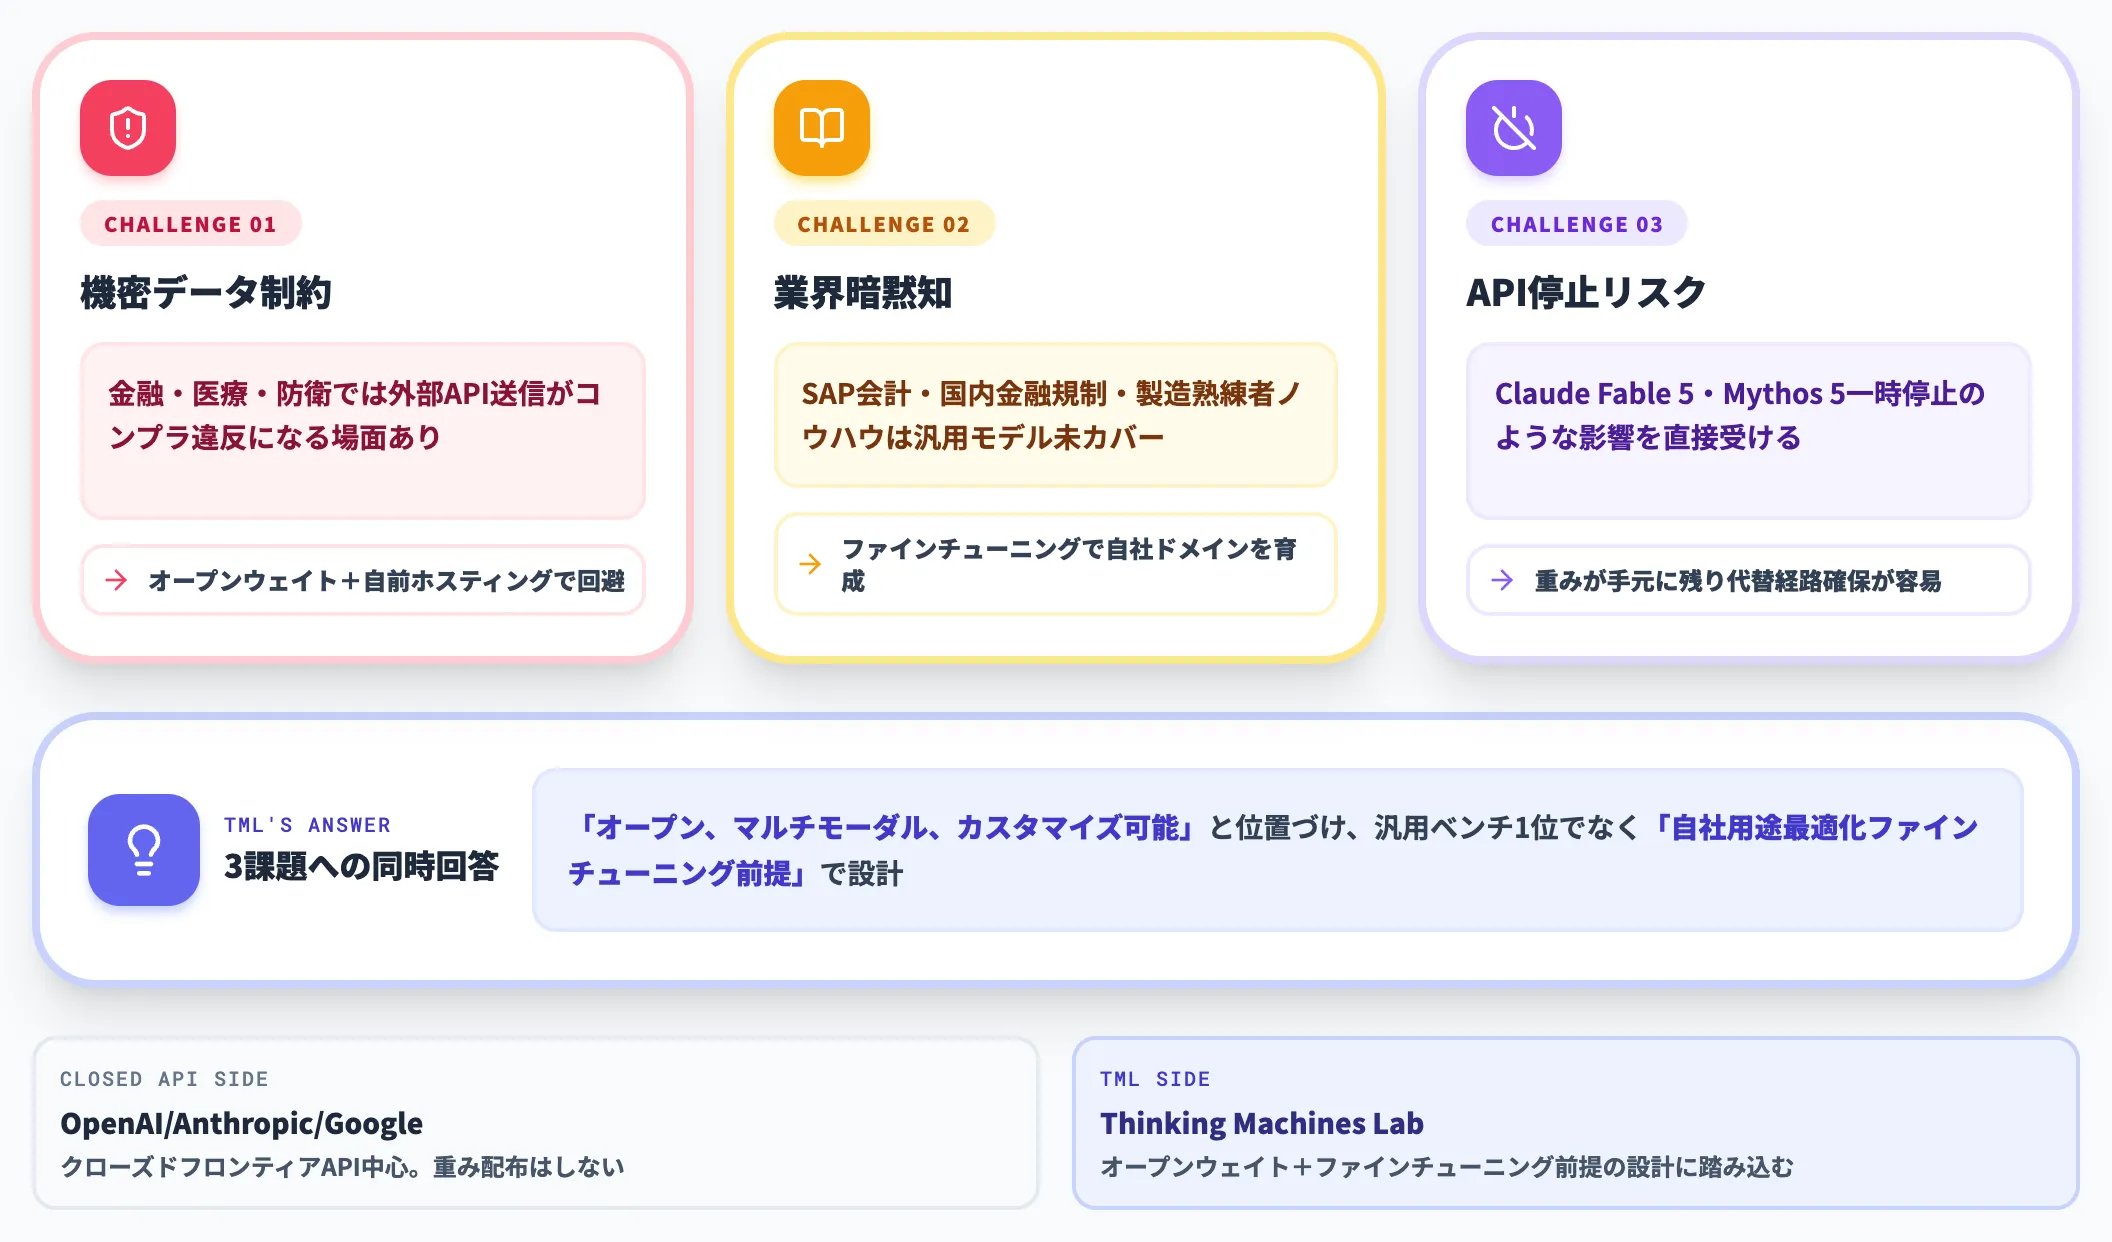Screen dimensions: 2112x1242
Task: Click the blue lightbulb icon
Action: click(x=144, y=850)
